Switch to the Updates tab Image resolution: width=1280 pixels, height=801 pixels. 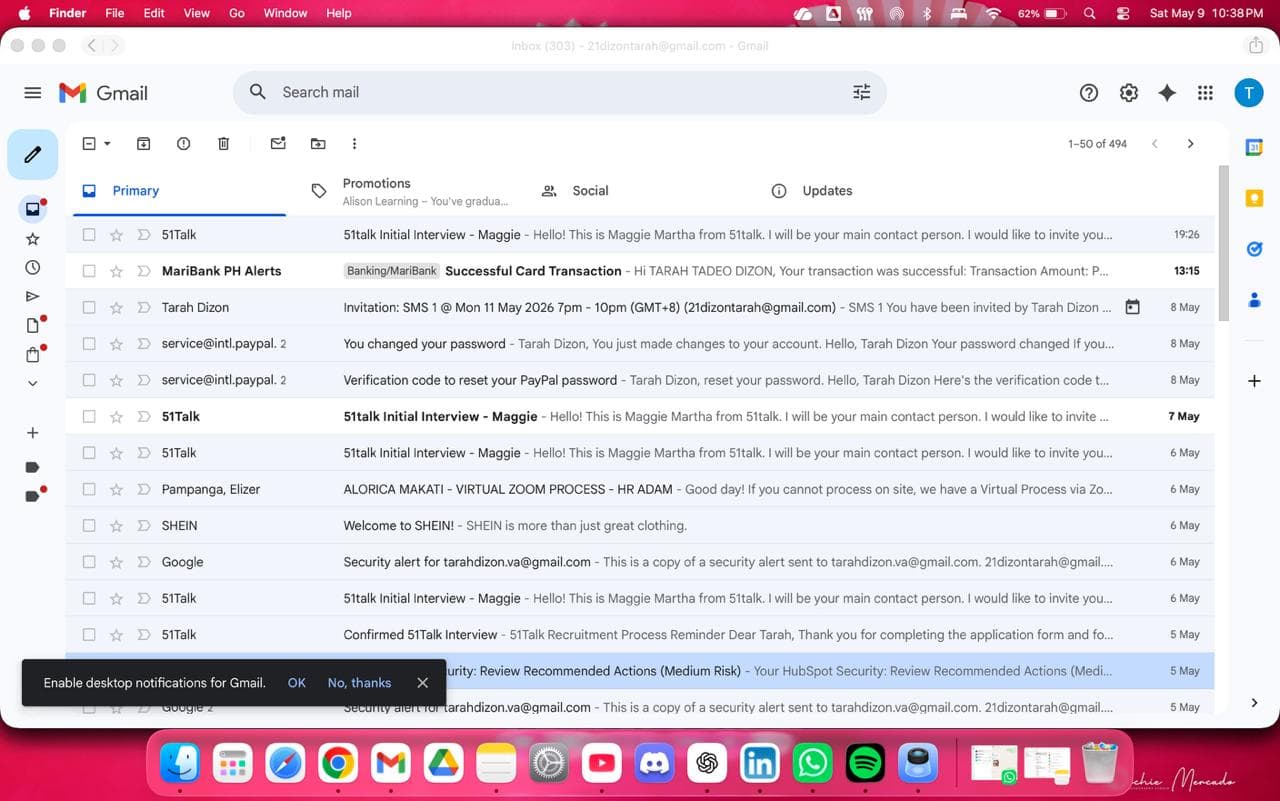click(x=870, y=191)
